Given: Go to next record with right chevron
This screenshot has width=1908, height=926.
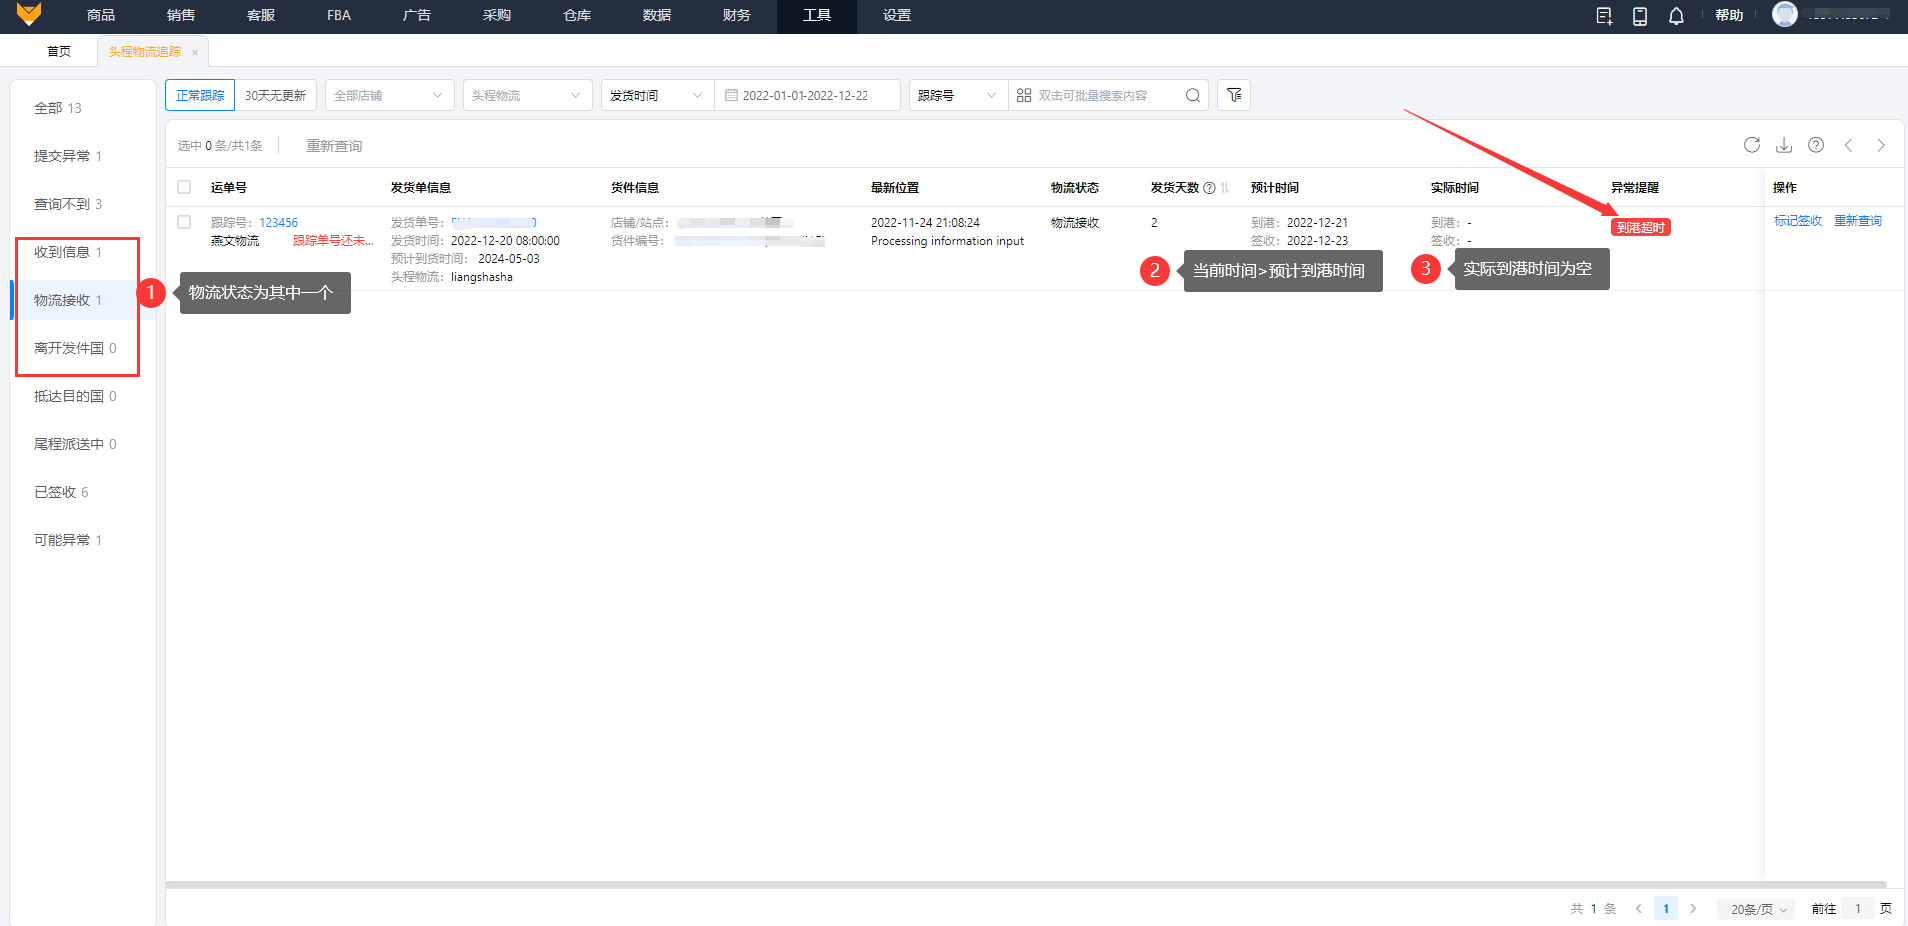Looking at the screenshot, I should (1881, 145).
